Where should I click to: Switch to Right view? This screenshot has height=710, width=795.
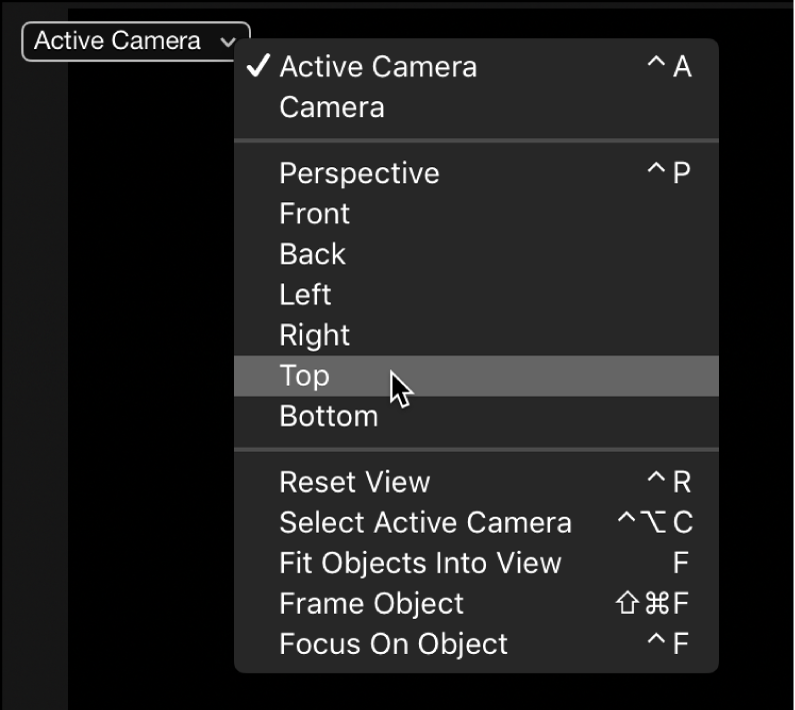point(315,335)
